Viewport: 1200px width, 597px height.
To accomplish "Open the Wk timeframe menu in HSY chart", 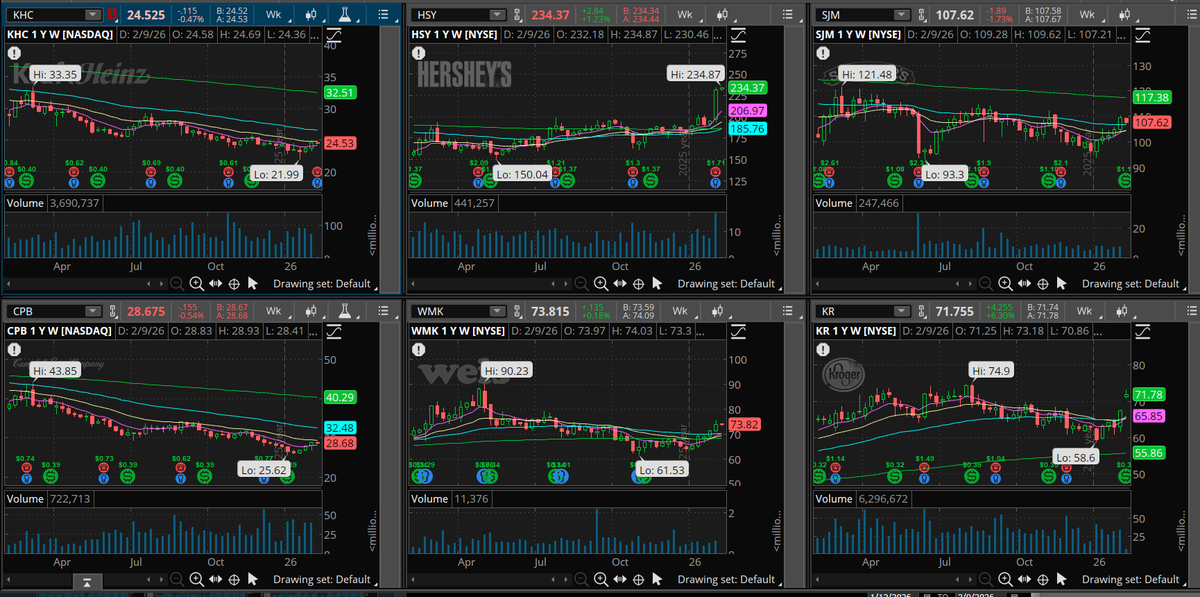I will (x=685, y=15).
